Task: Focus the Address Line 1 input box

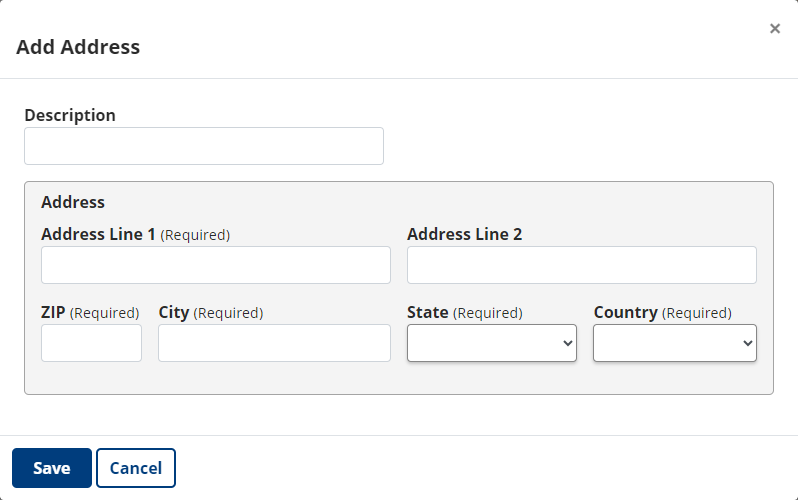Action: [x=216, y=265]
